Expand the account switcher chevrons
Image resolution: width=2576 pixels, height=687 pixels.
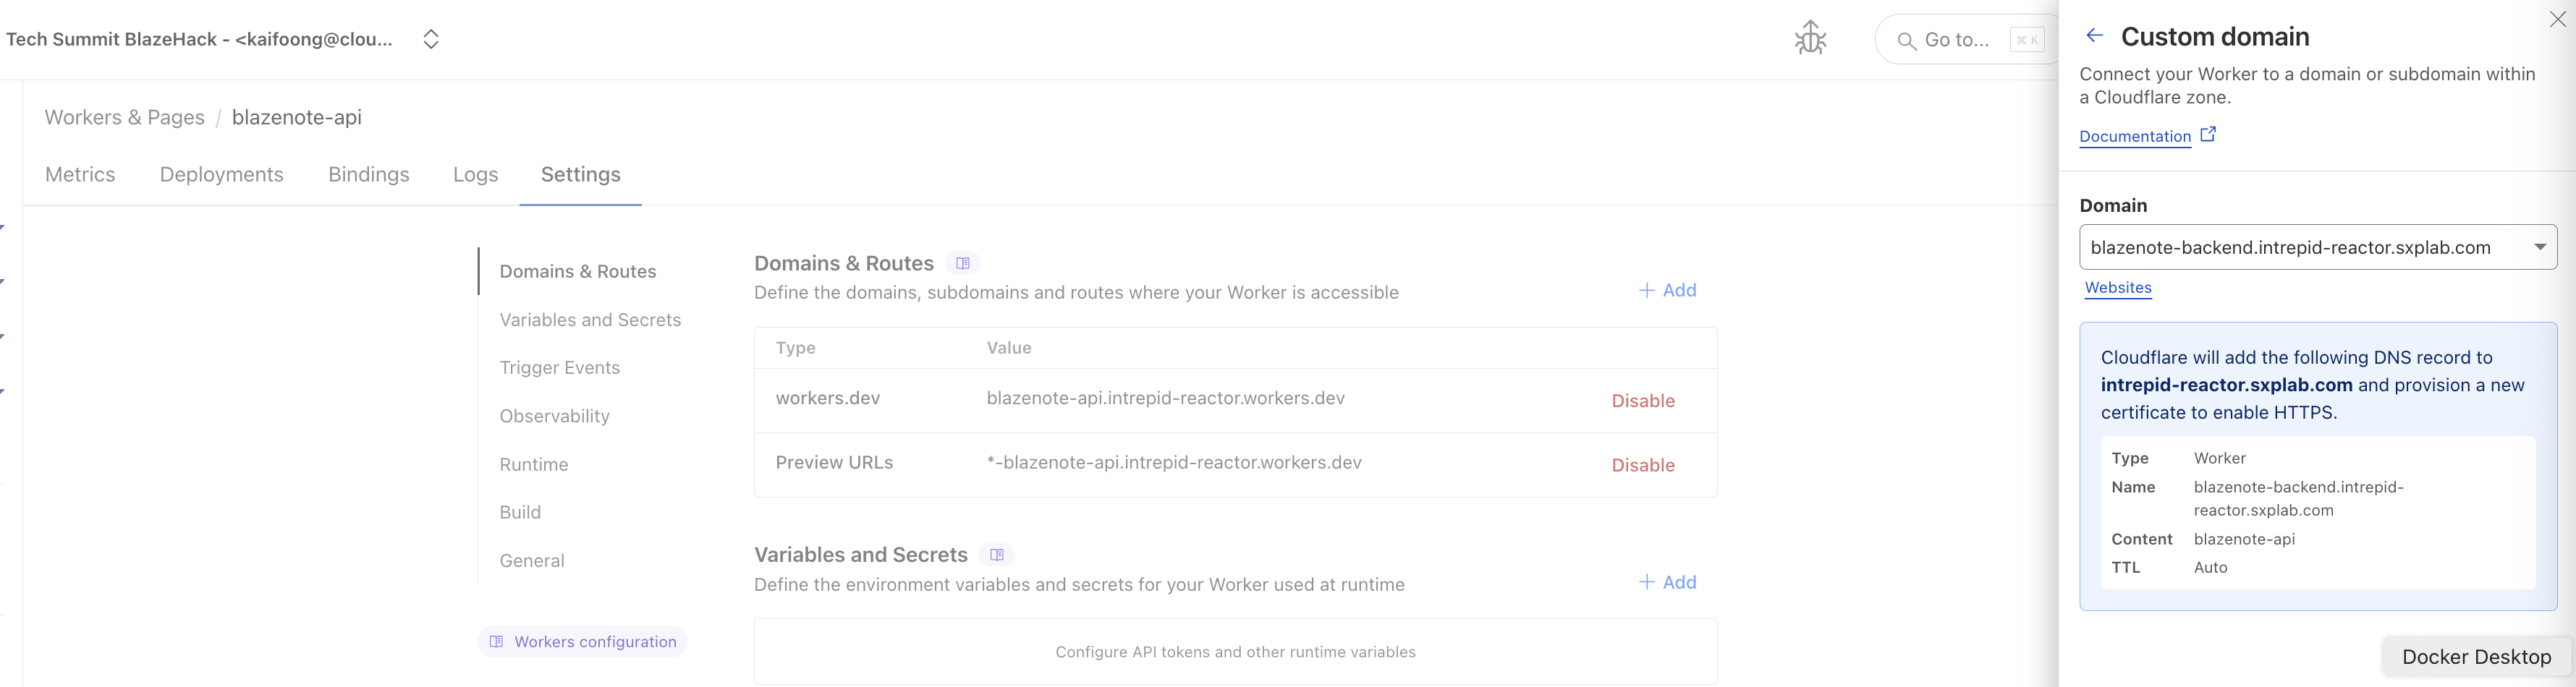(431, 39)
